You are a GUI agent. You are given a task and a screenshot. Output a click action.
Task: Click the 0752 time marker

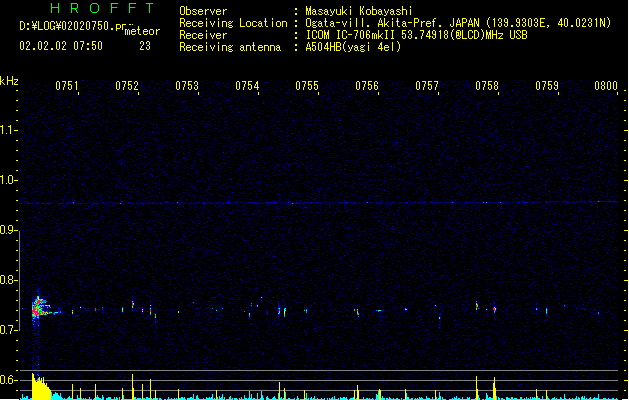click(127, 86)
